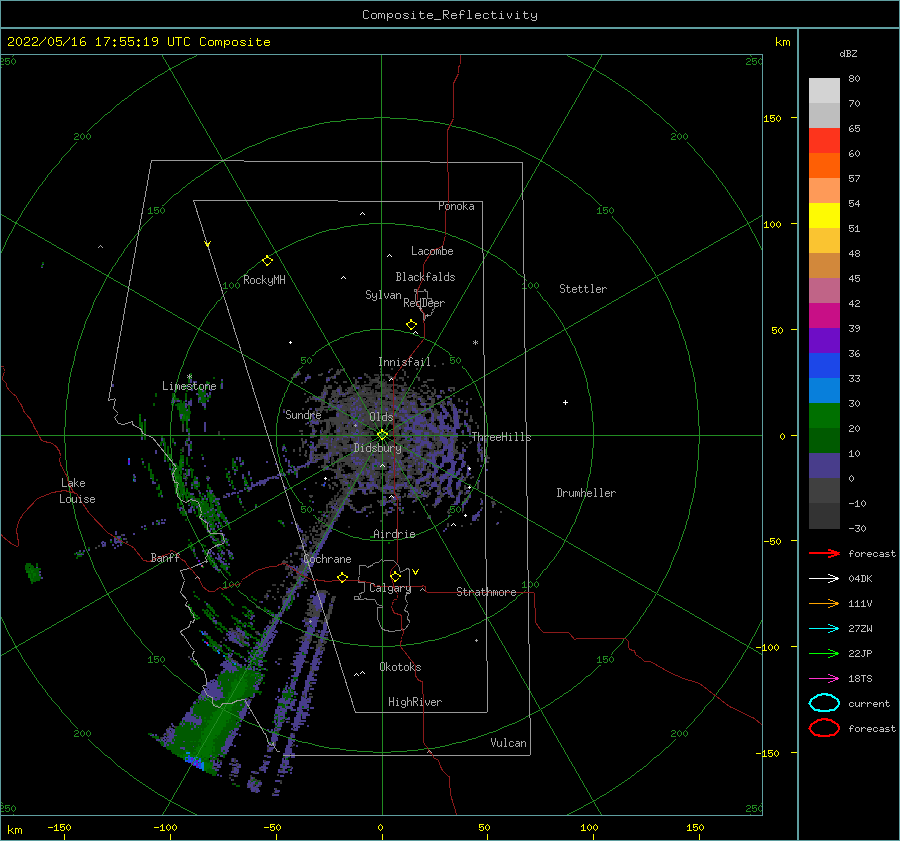Click the -150 value on bottom axis
The height and width of the screenshot is (841, 900).
pos(59,827)
